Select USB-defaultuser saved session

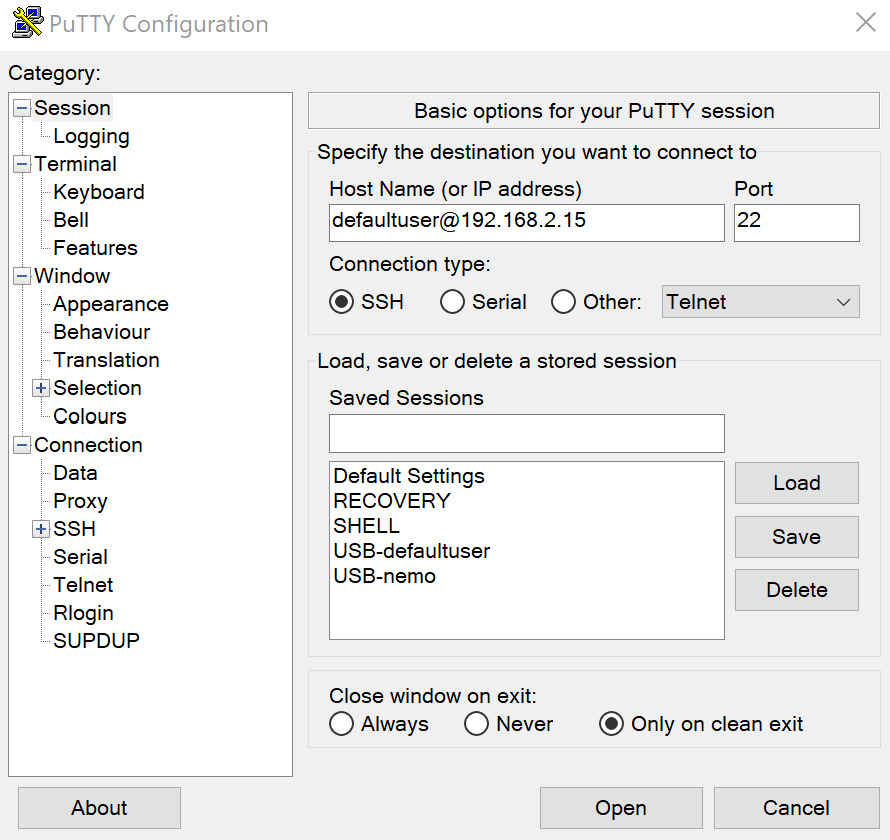(412, 551)
